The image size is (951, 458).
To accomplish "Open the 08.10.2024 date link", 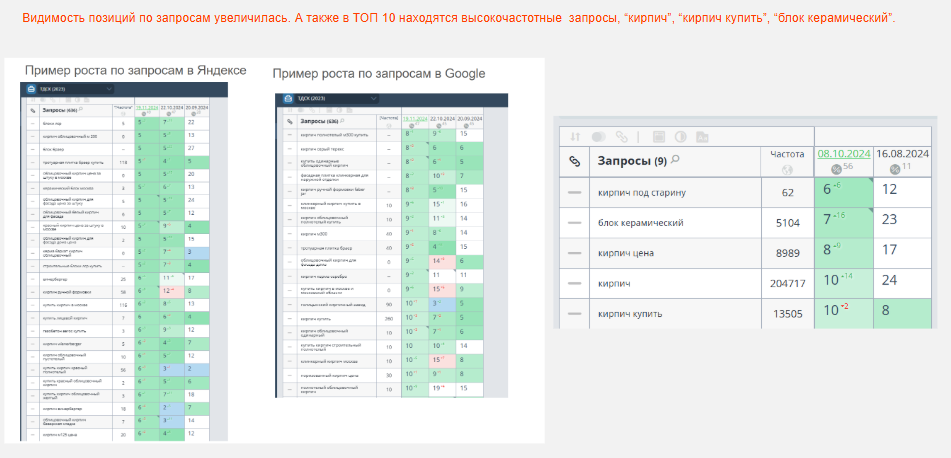I will 843,154.
